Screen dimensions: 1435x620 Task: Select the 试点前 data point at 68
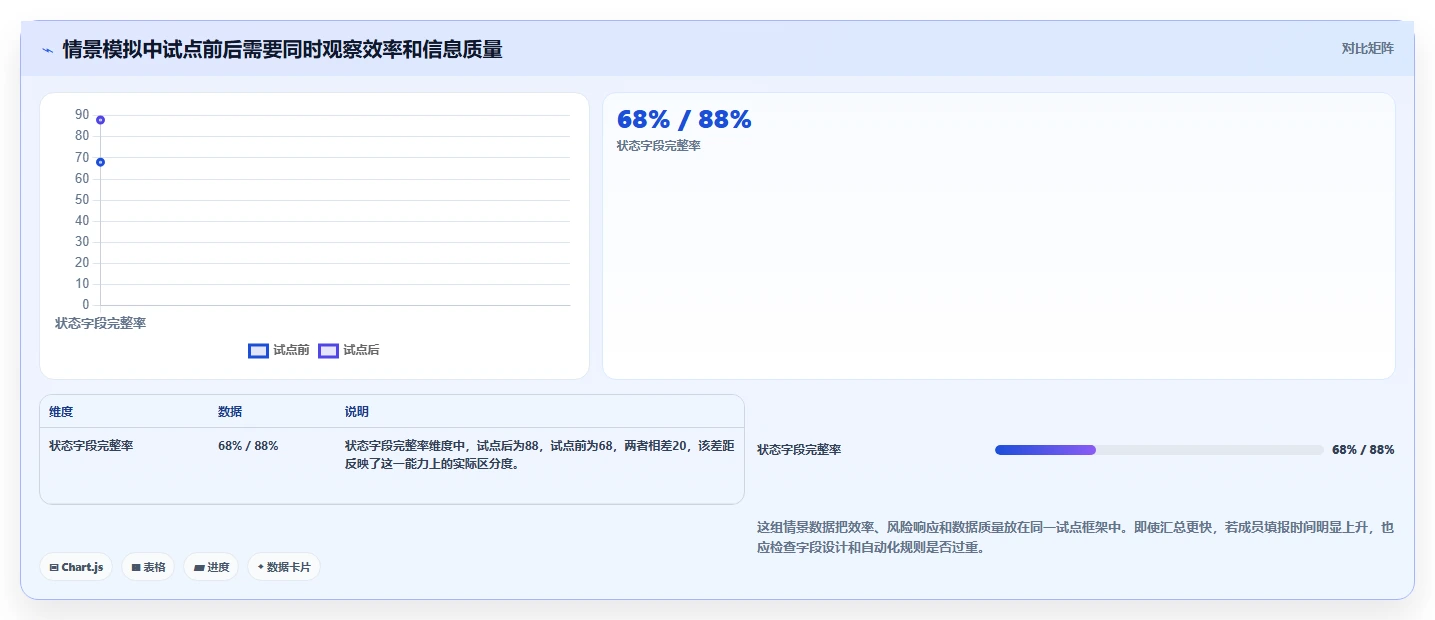(x=100, y=162)
